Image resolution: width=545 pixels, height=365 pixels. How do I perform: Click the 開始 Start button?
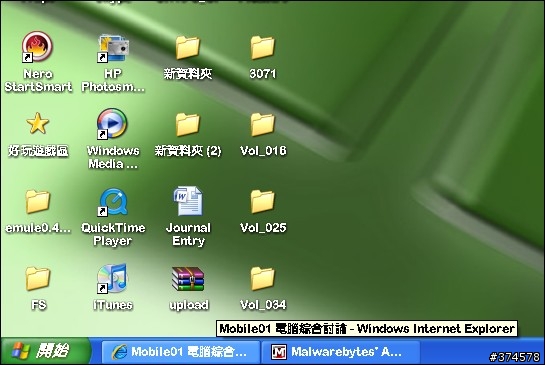pyautogui.click(x=45, y=351)
